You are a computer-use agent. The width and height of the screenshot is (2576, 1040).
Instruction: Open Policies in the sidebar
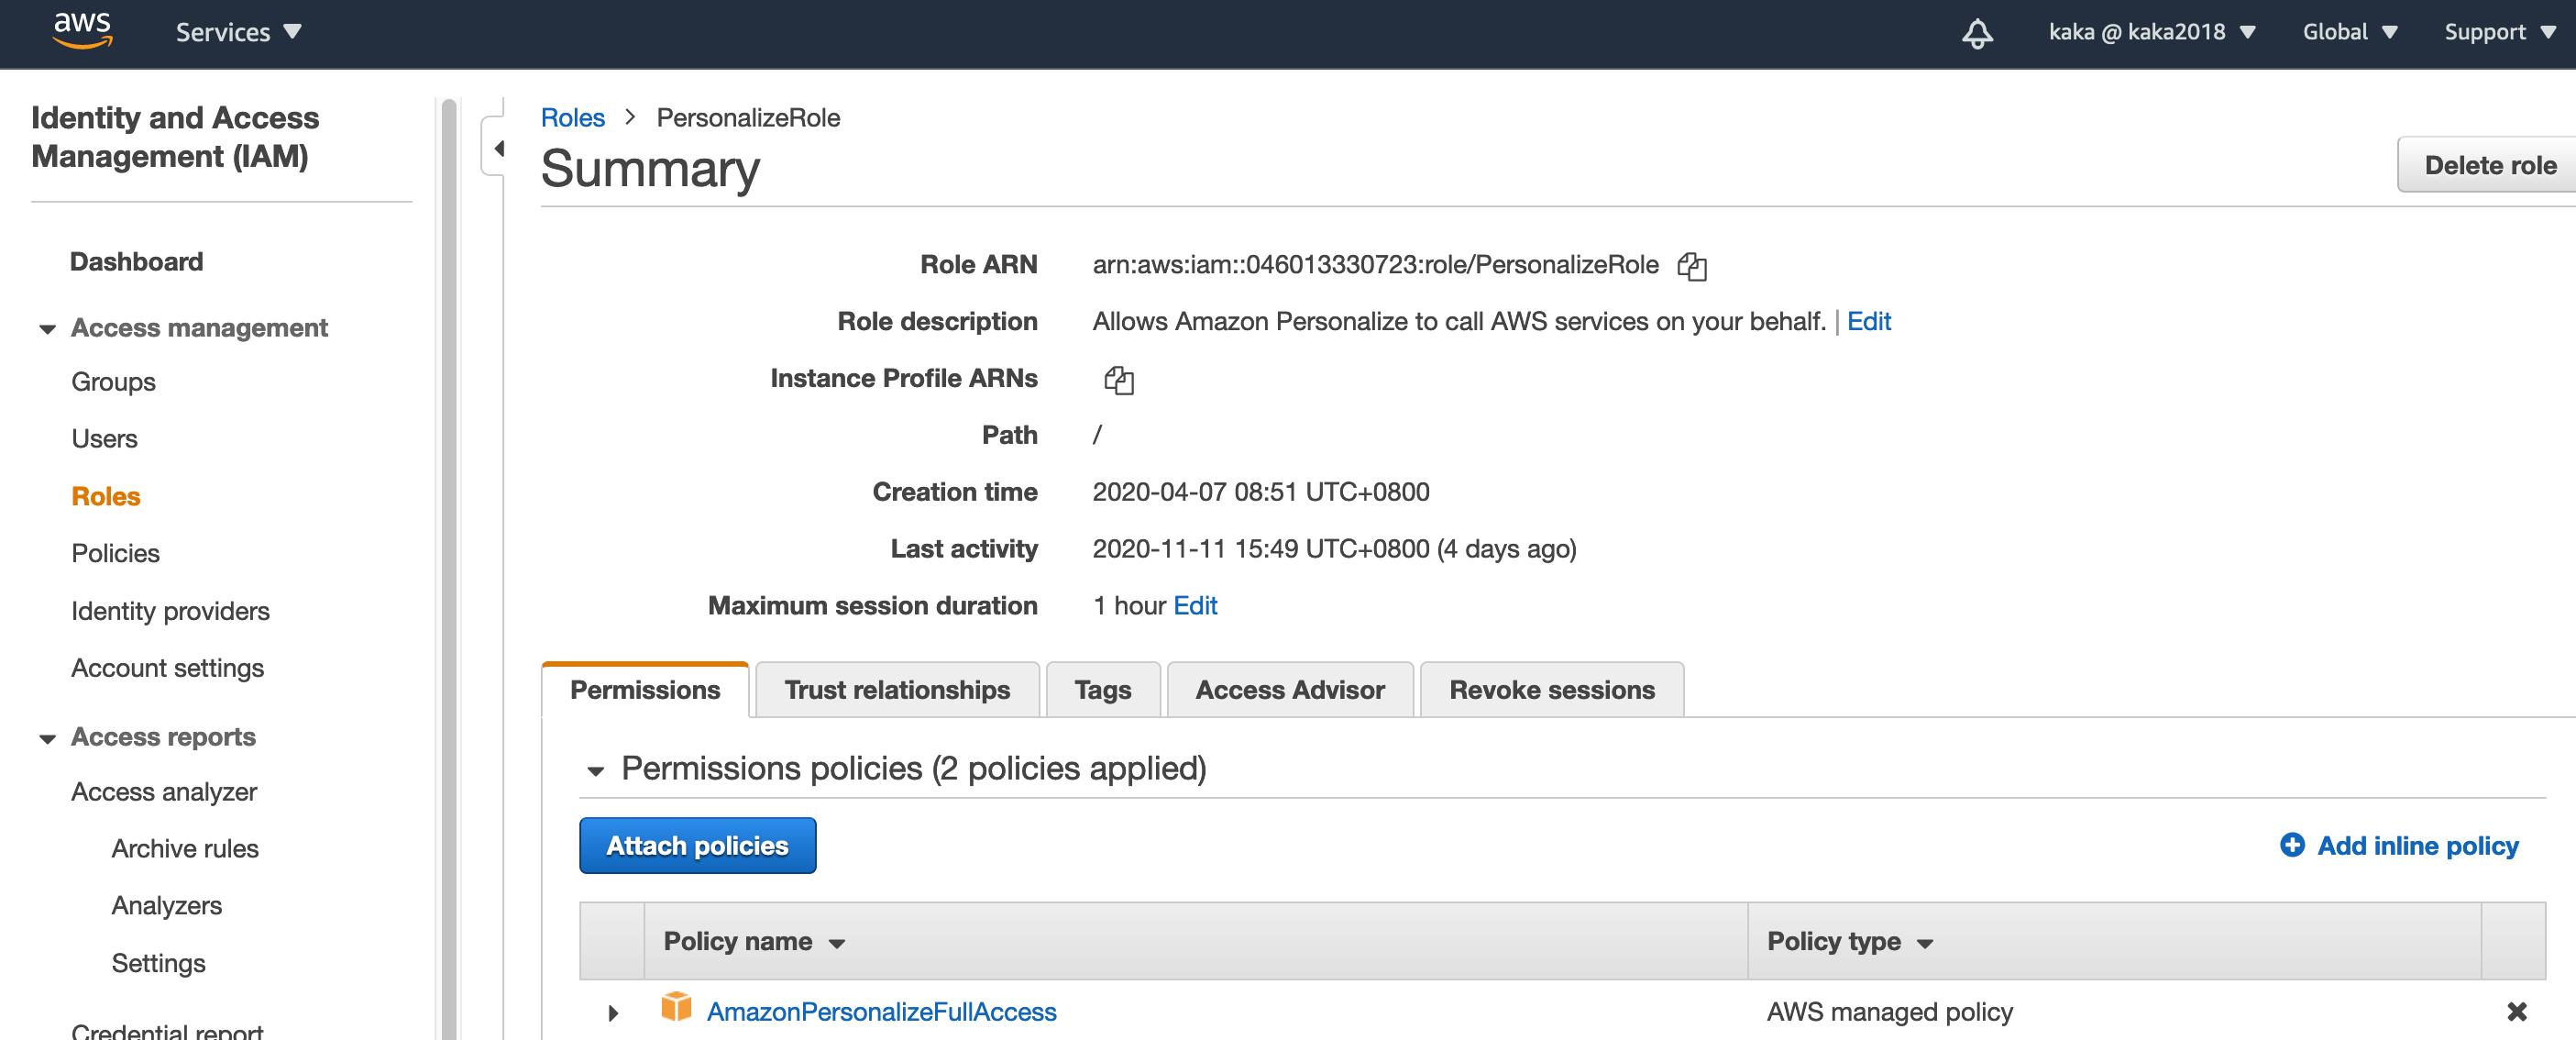tap(115, 553)
